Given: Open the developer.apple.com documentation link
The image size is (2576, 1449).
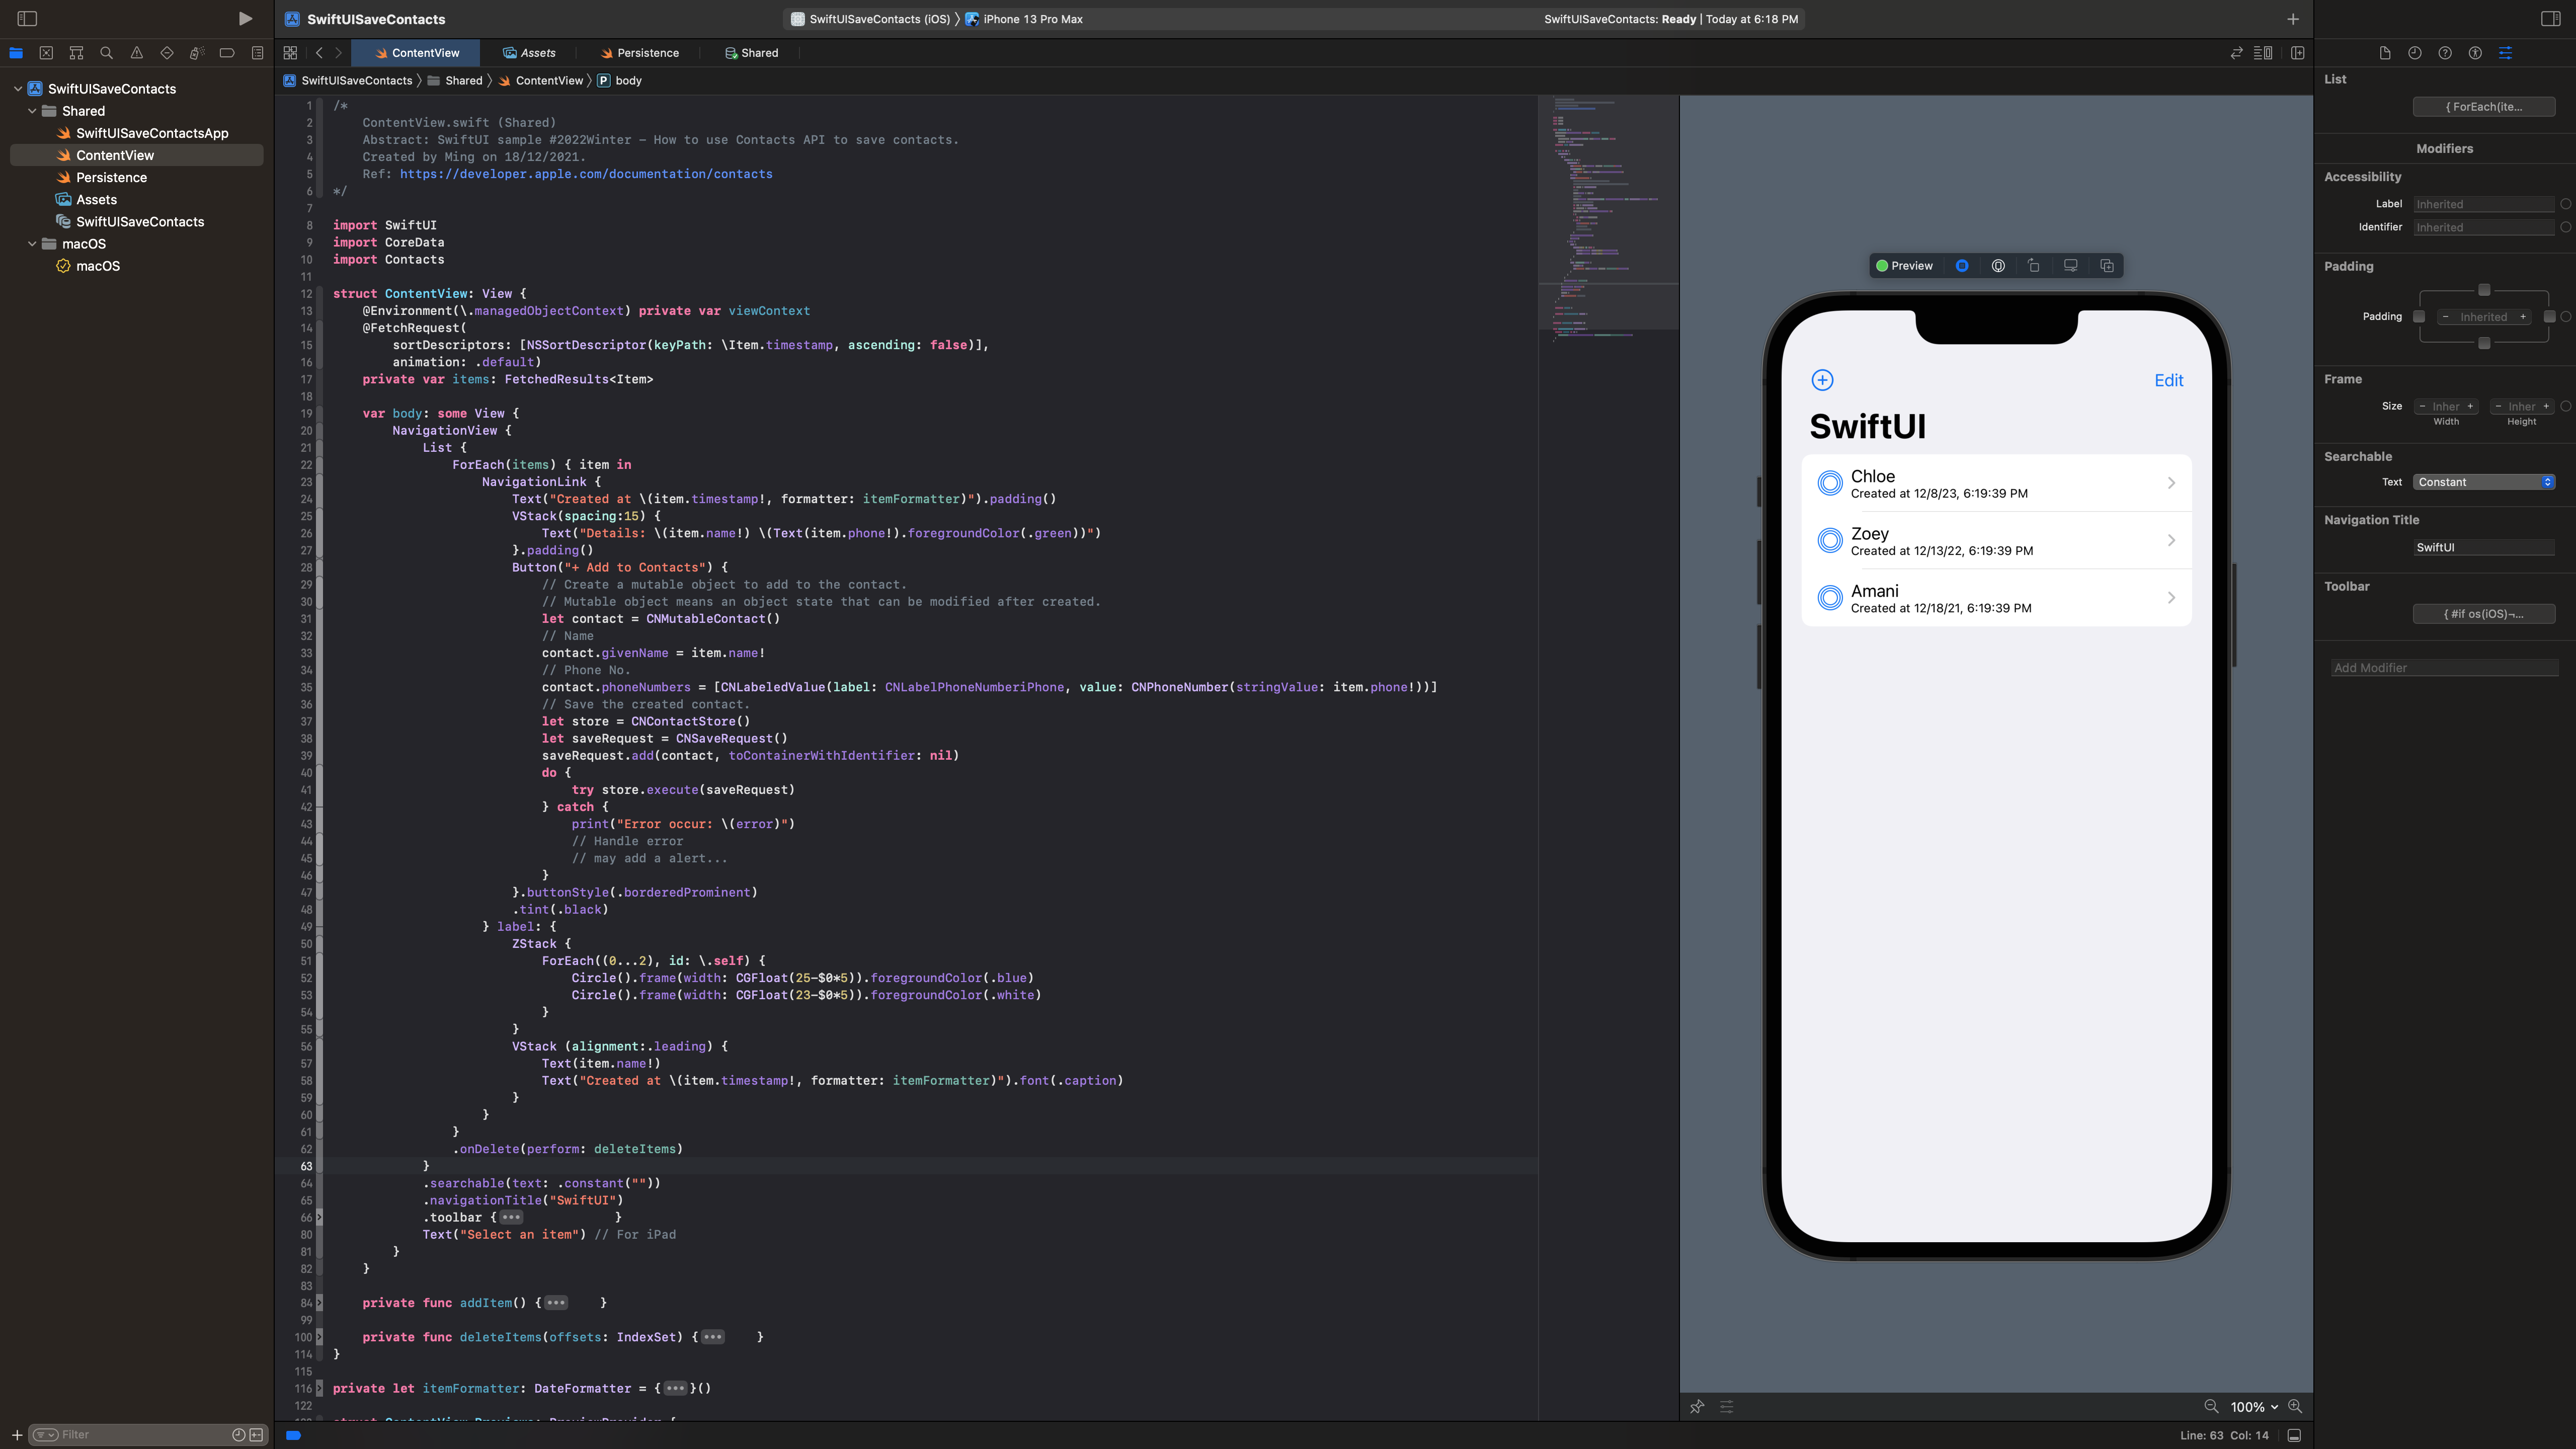Looking at the screenshot, I should pyautogui.click(x=586, y=174).
